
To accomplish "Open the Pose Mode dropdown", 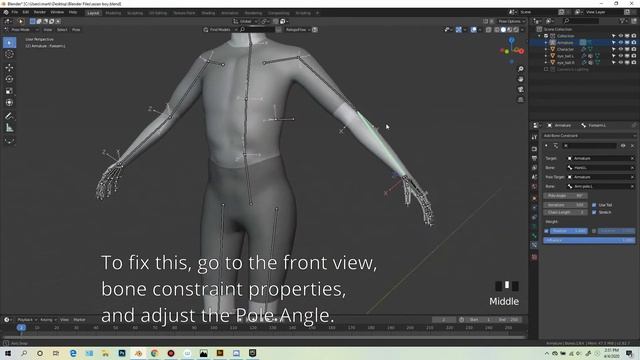I will 21,30.
